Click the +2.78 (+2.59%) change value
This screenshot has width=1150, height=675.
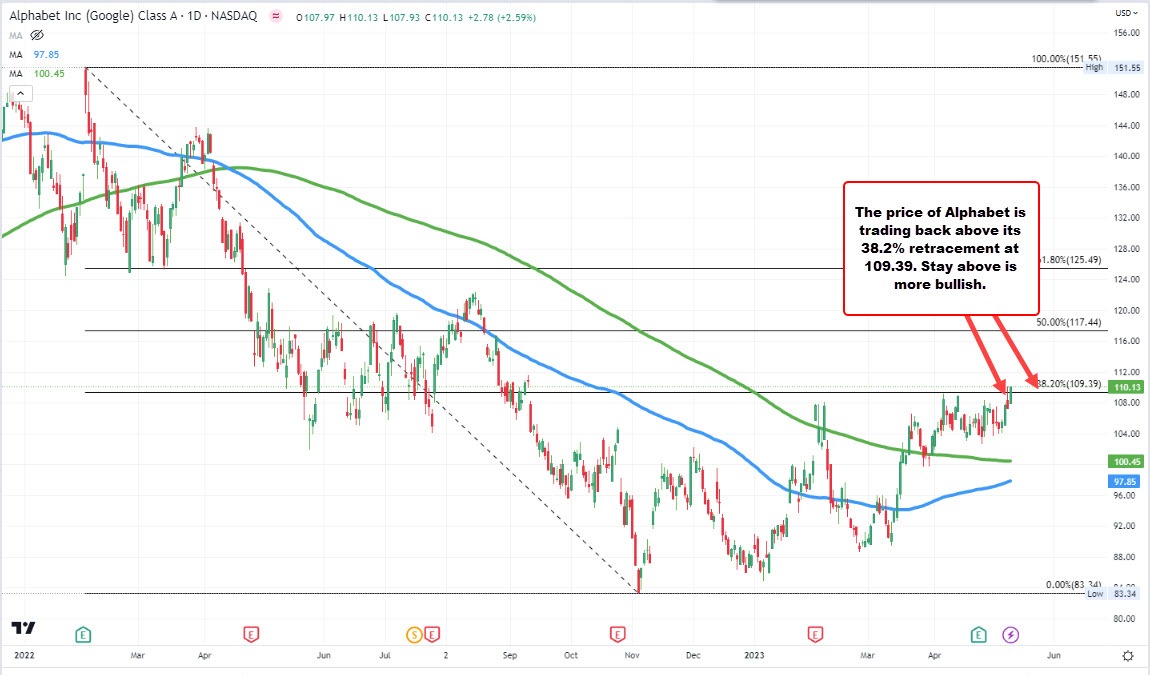click(x=502, y=17)
